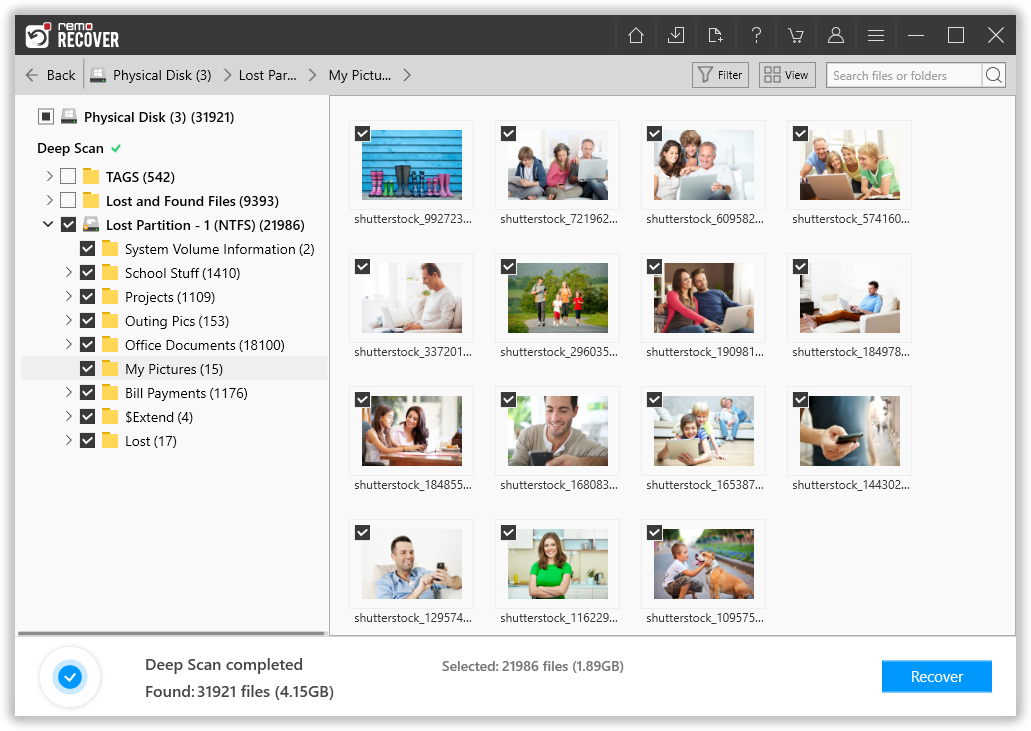Click the shopping cart purchase icon
The width and height of the screenshot is (1031, 731).
(x=796, y=34)
